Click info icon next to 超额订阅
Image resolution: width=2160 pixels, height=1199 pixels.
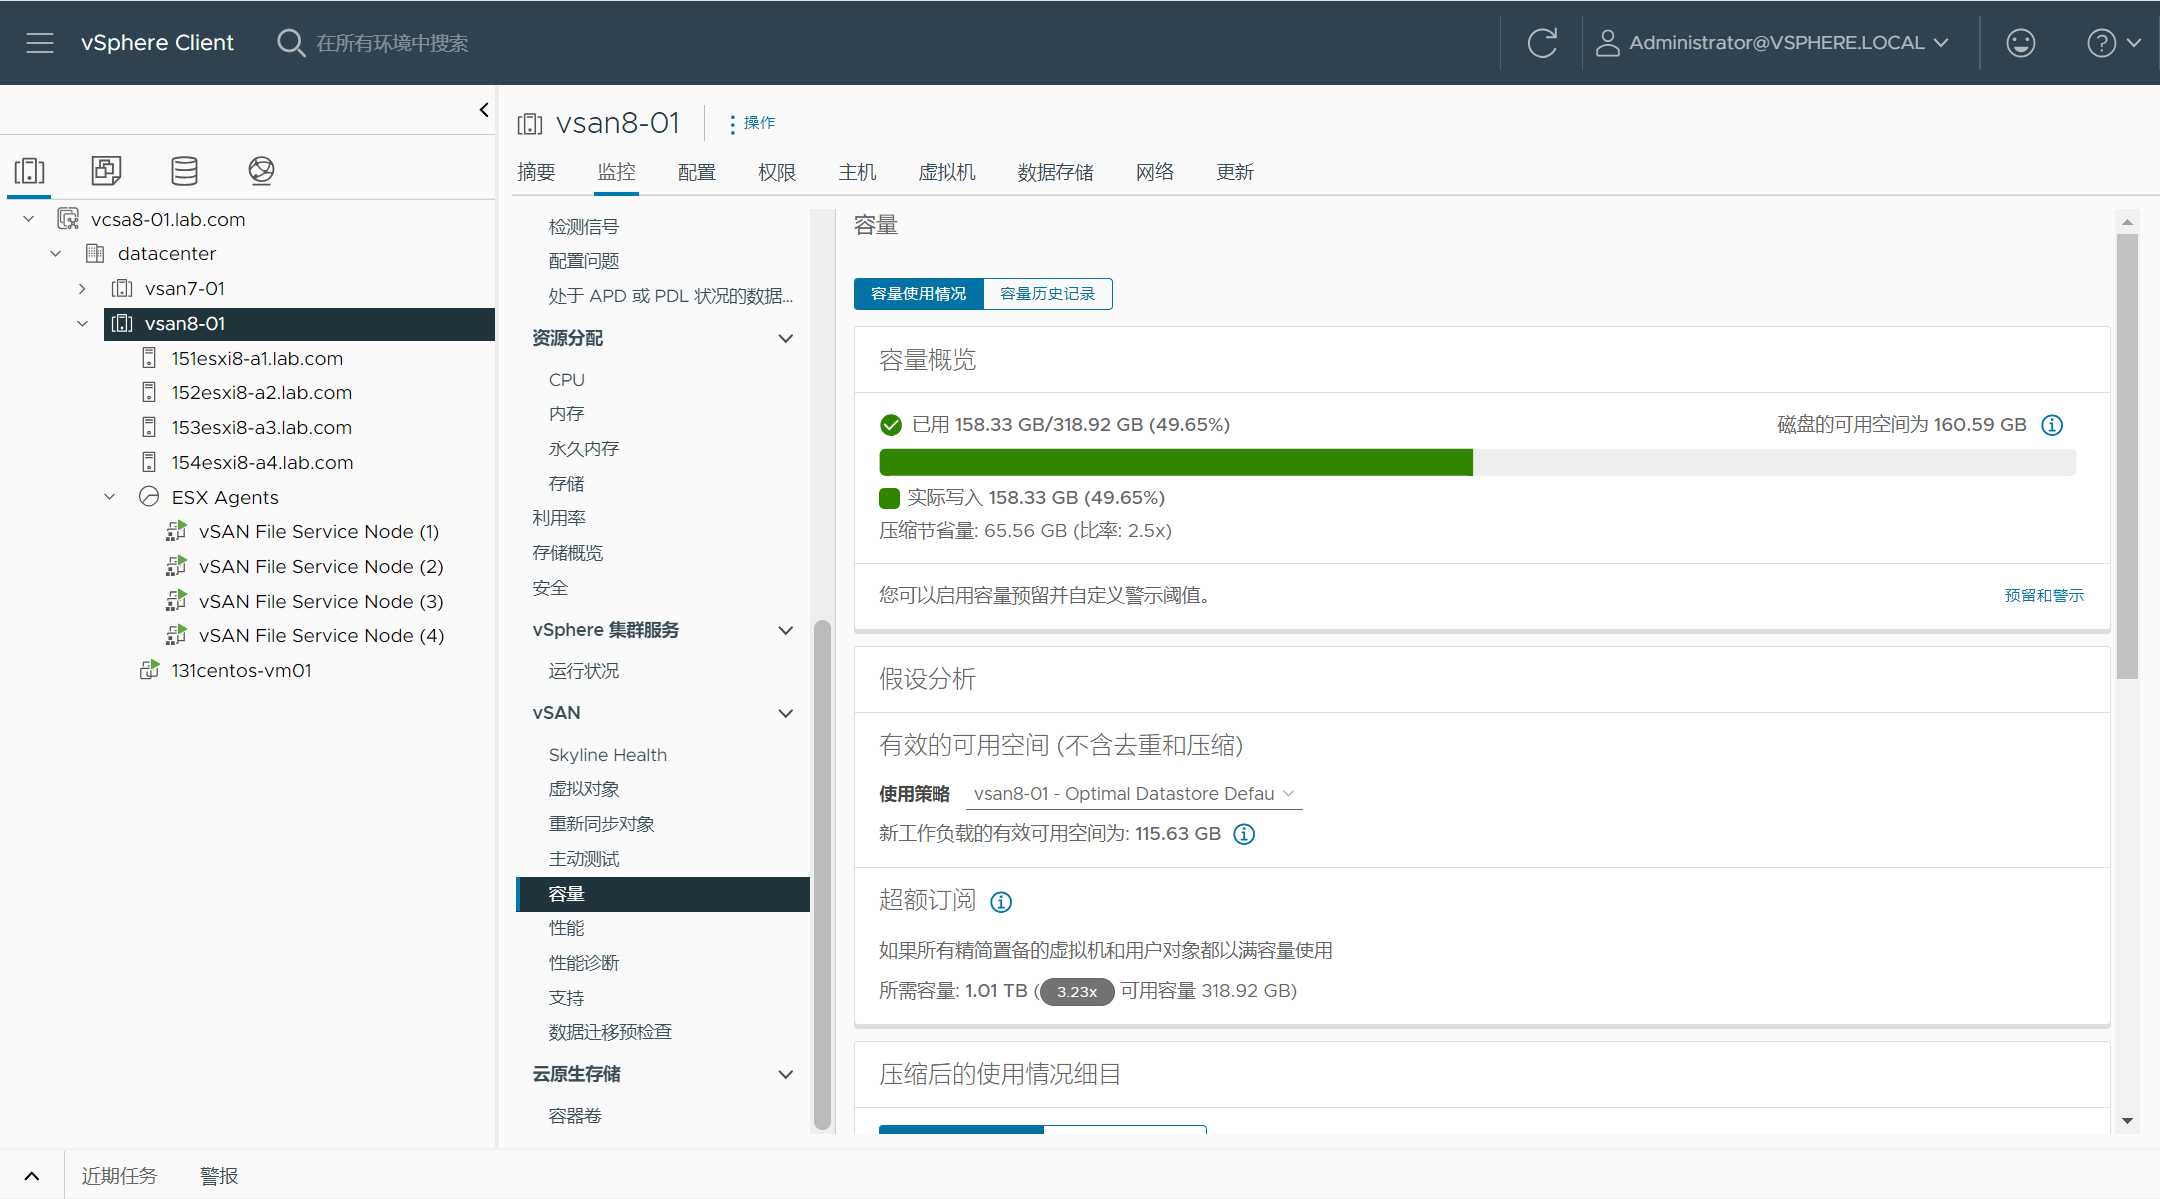(1001, 902)
